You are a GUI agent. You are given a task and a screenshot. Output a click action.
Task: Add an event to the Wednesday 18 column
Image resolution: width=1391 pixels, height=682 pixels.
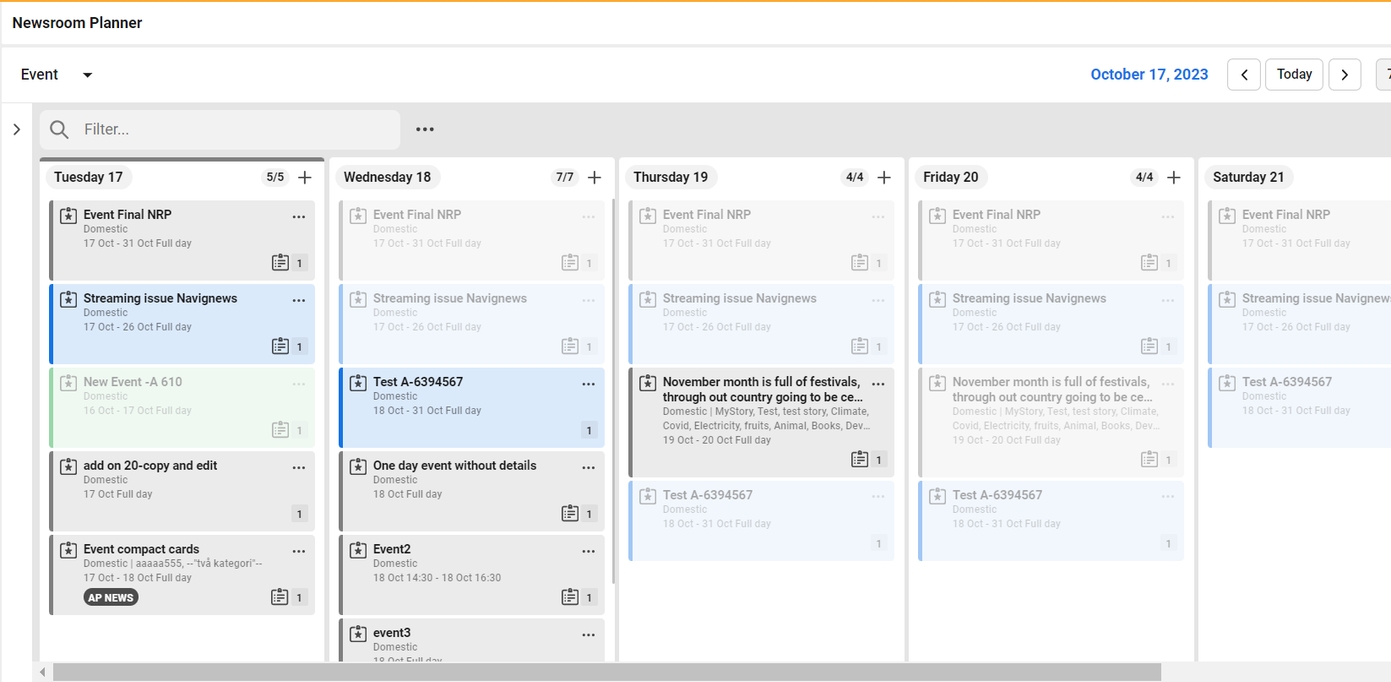[x=595, y=177]
